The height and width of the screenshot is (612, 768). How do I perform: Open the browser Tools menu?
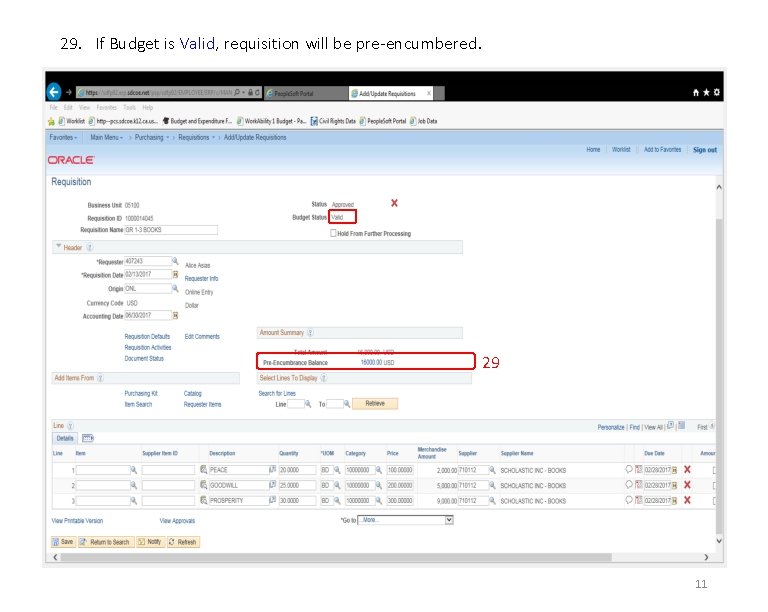tap(129, 108)
